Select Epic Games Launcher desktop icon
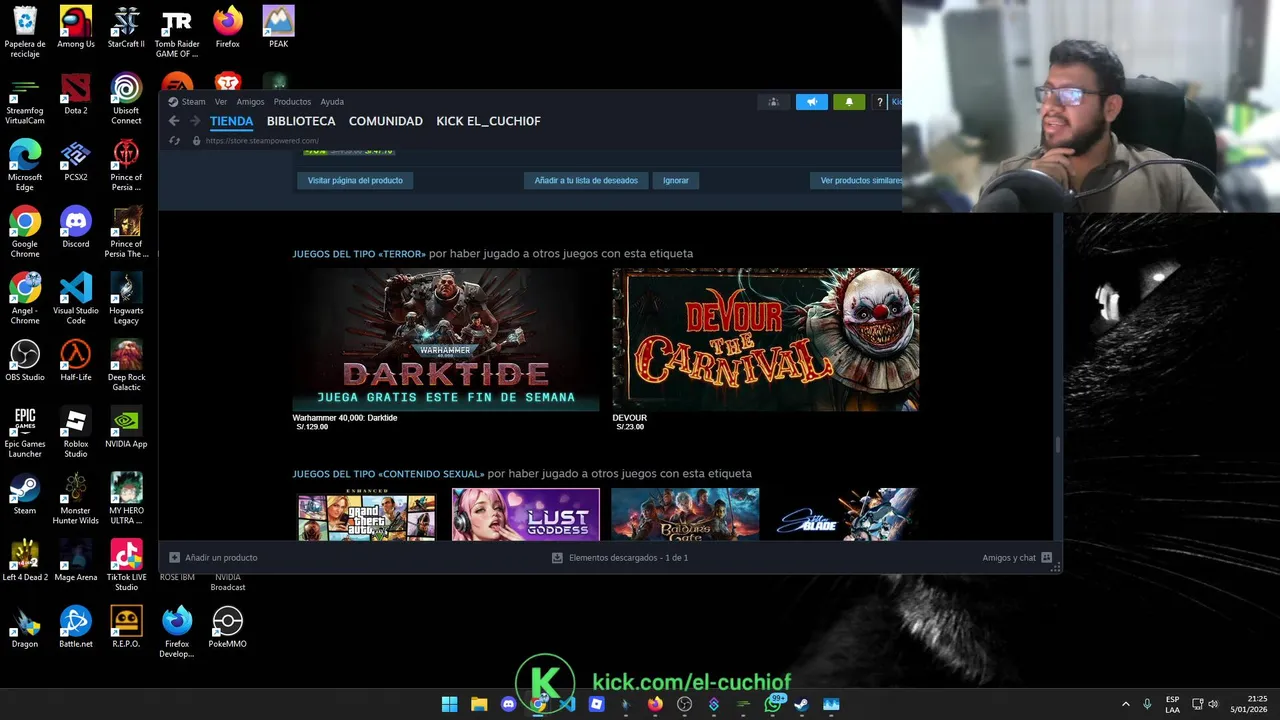1280x720 pixels. click(25, 433)
